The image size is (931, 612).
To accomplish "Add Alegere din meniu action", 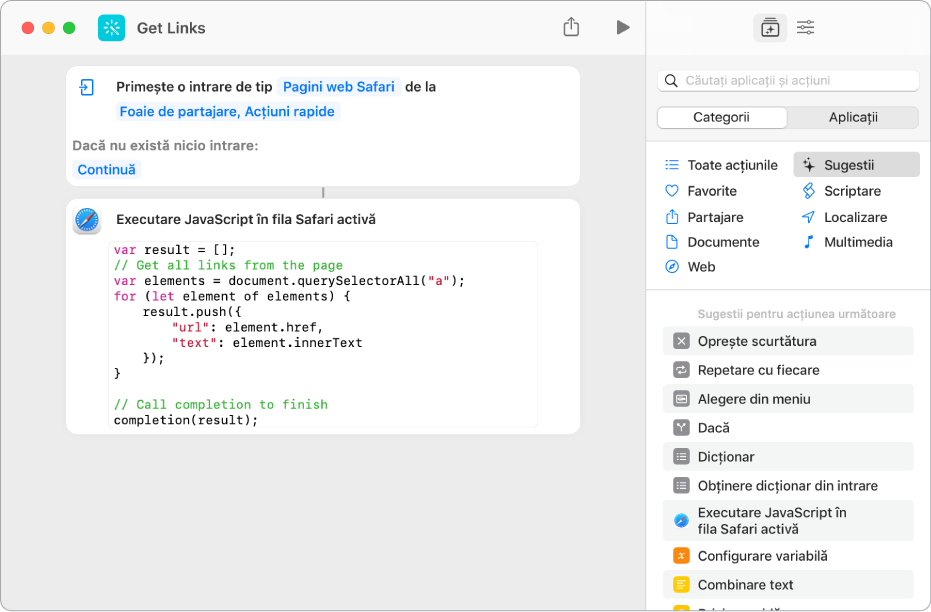I will tap(788, 399).
